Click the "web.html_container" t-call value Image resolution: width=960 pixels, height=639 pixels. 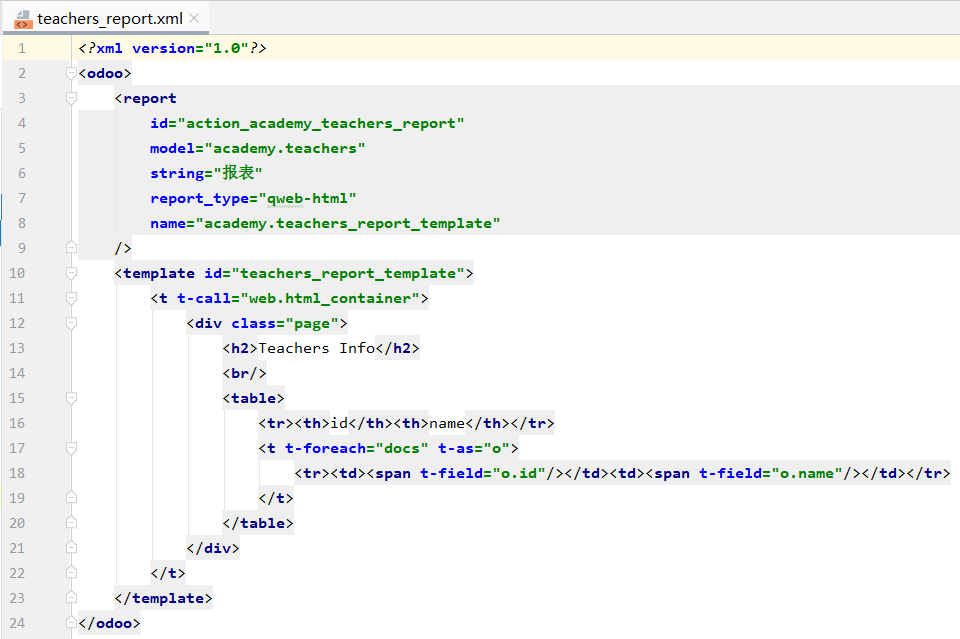330,299
